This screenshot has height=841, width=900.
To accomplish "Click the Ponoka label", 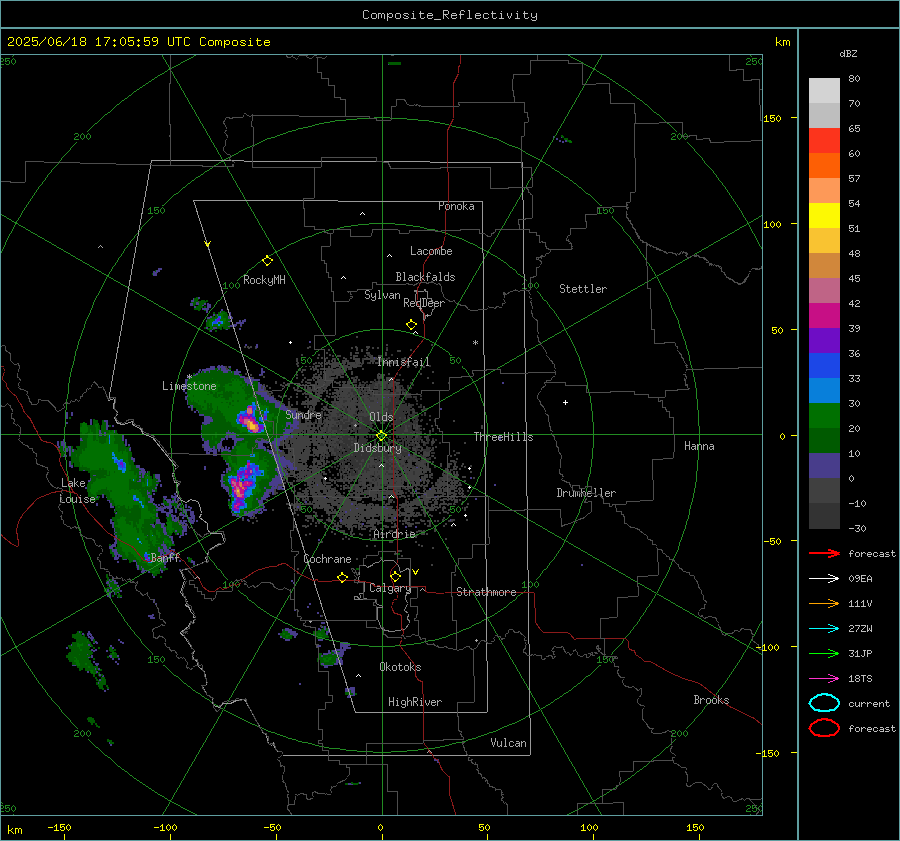I will [456, 206].
